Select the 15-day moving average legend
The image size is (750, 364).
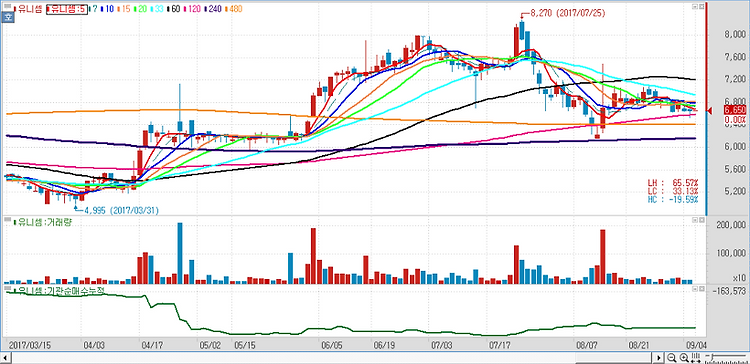123,9
